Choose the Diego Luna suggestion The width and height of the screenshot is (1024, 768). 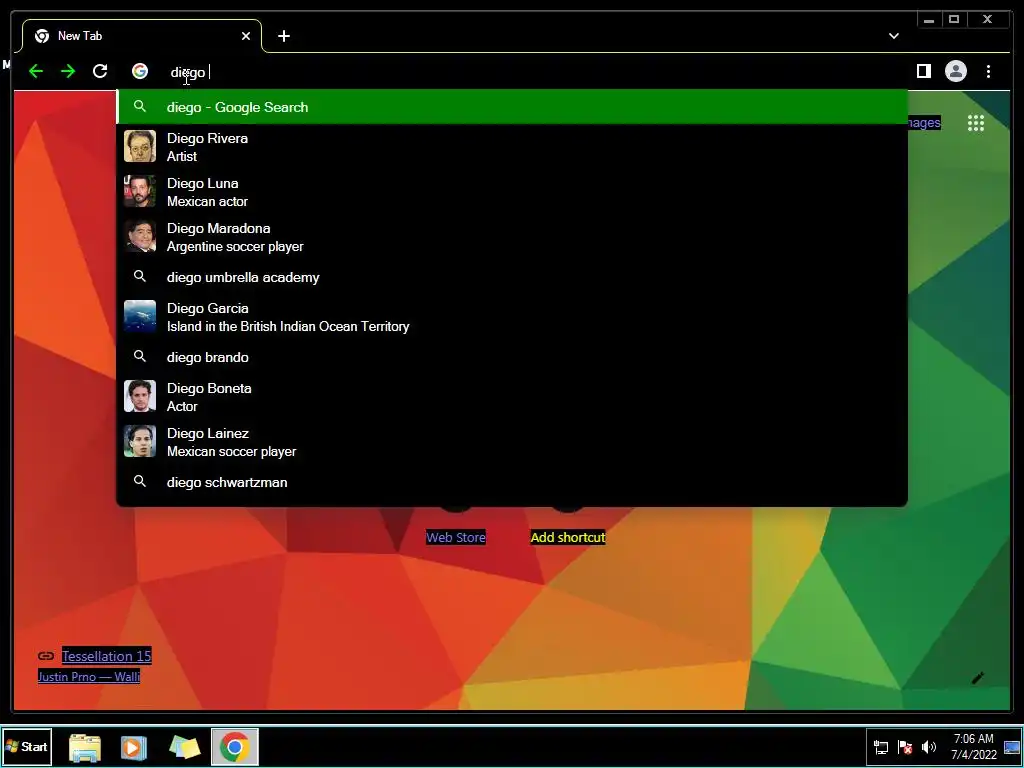(x=512, y=192)
